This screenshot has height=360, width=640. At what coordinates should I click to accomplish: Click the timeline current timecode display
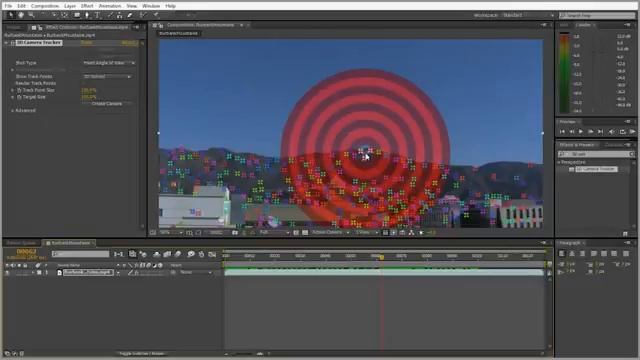[x=27, y=252]
